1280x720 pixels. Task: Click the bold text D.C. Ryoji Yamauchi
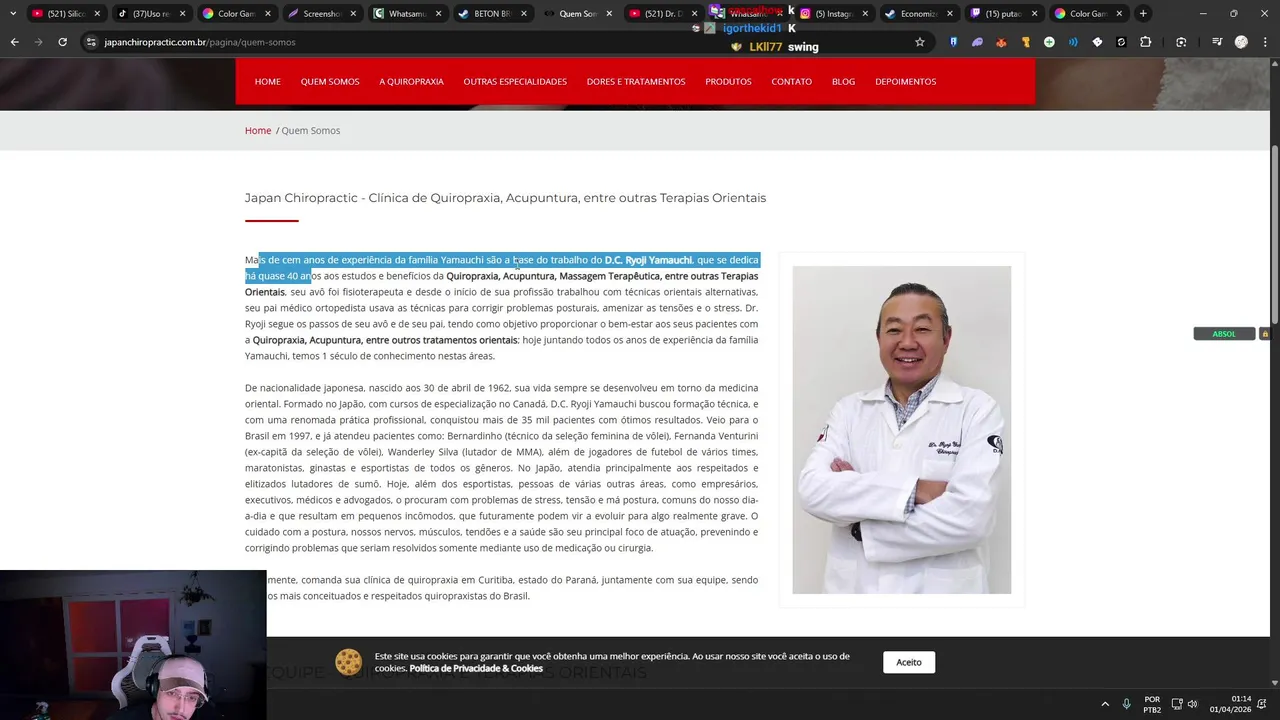pyautogui.click(x=648, y=260)
